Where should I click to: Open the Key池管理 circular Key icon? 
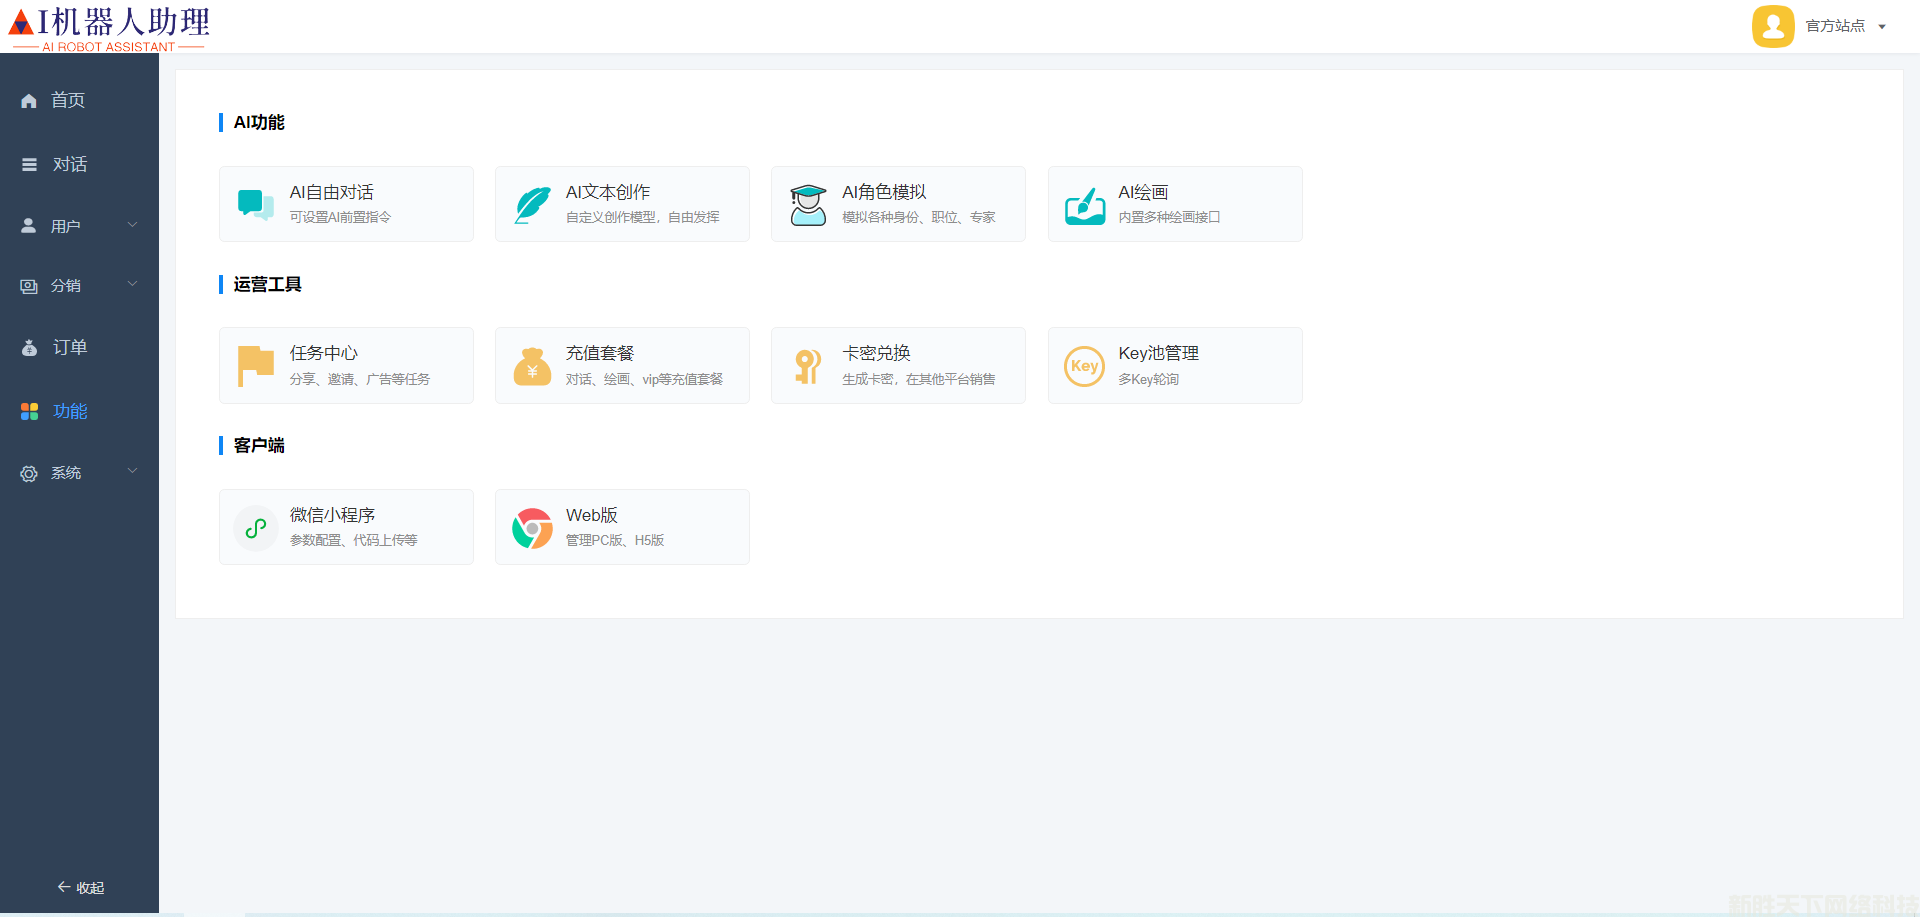click(x=1084, y=366)
